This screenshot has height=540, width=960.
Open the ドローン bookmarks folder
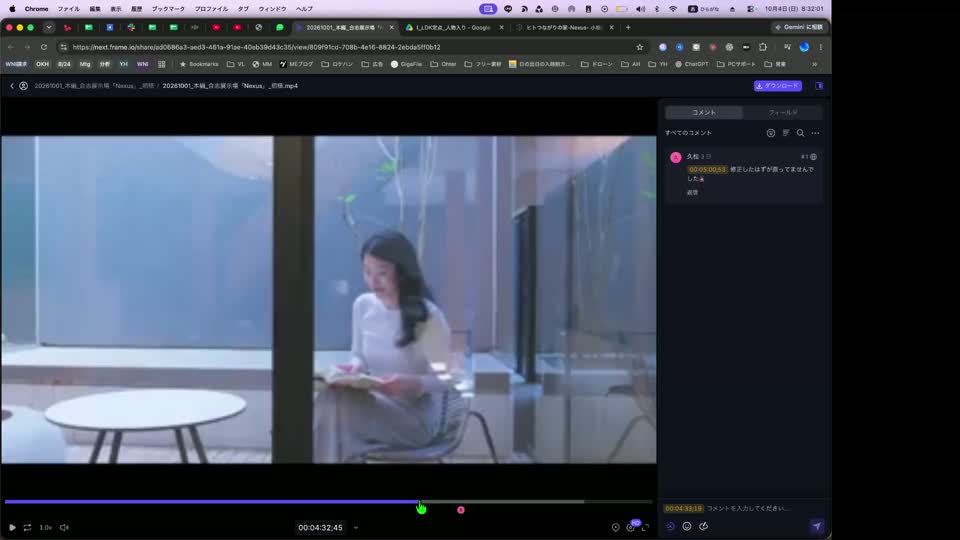click(597, 64)
